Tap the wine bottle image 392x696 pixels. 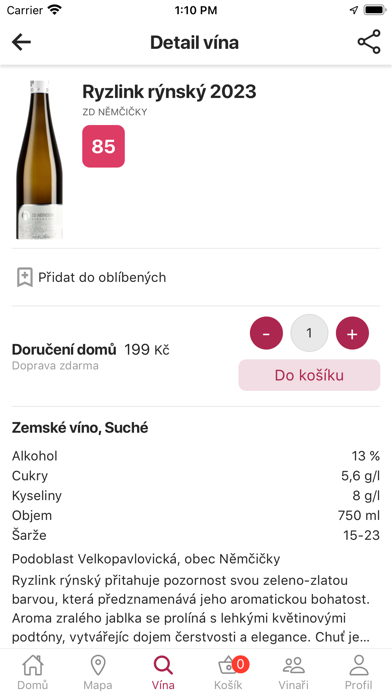[x=40, y=160]
